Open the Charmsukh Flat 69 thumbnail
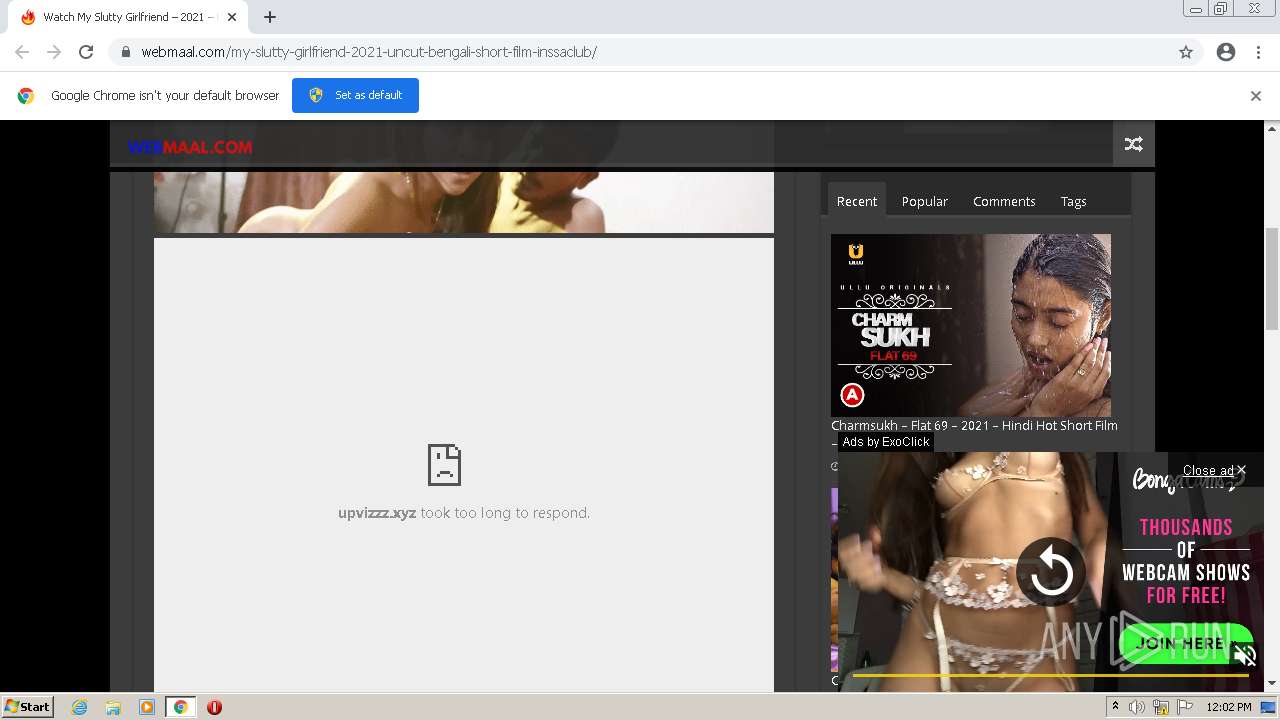Viewport: 1280px width, 720px height. pos(971,325)
